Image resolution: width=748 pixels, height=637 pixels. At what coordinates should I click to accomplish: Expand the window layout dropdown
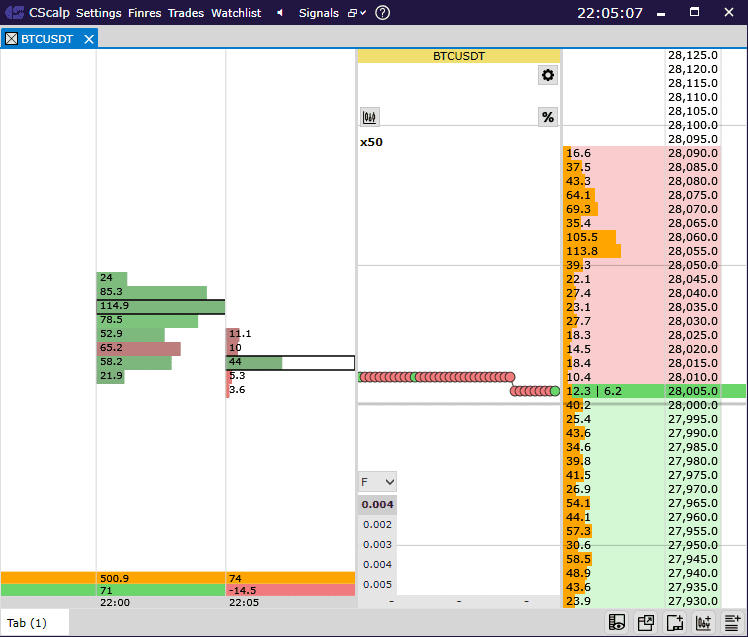coord(357,13)
